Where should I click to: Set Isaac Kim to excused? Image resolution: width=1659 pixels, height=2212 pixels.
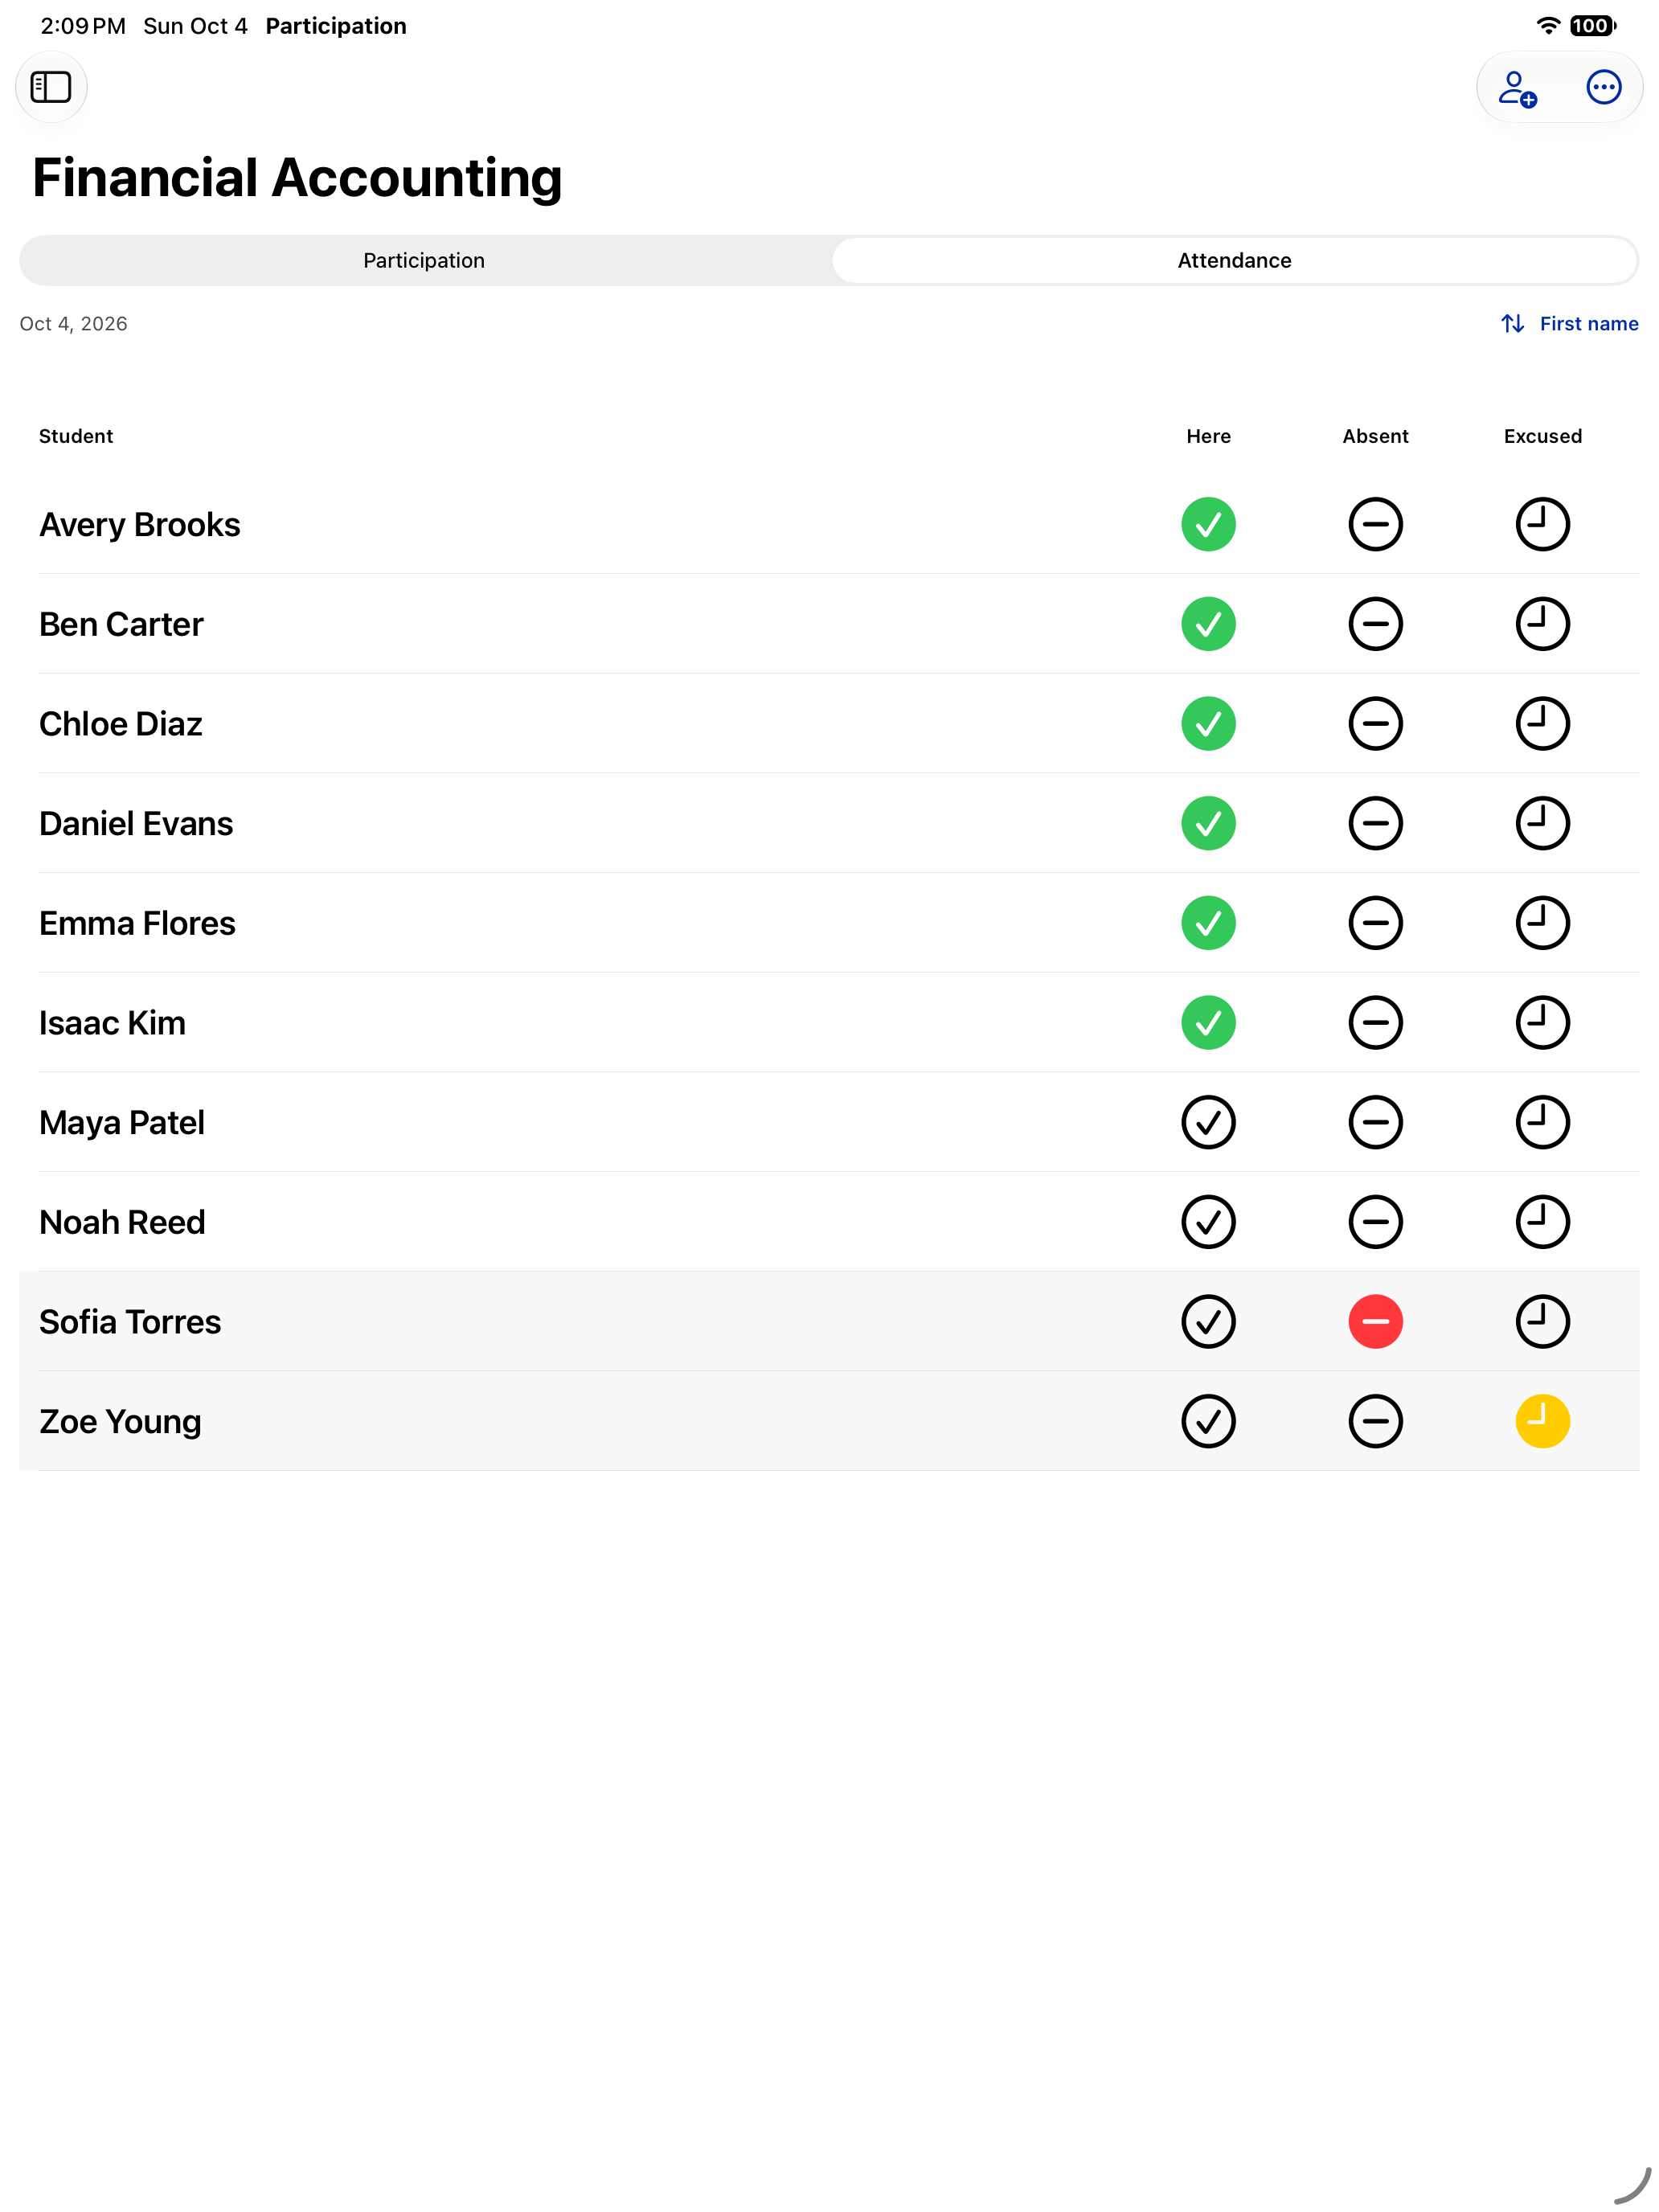coord(1542,1022)
